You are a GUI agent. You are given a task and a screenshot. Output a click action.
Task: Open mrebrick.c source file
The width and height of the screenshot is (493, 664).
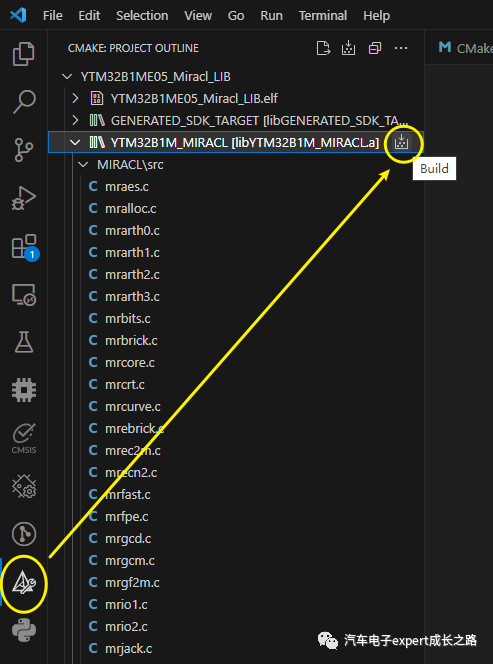click(x=134, y=429)
